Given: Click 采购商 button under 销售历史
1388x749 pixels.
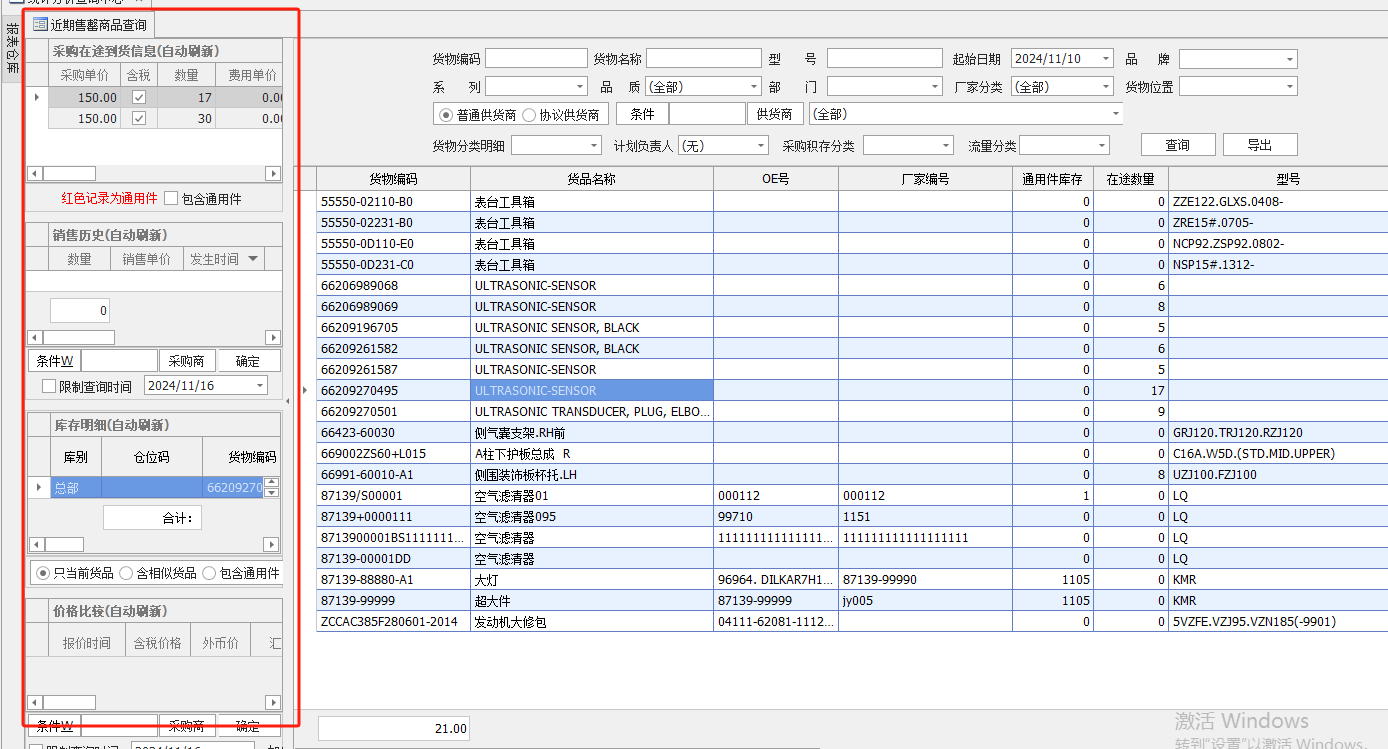Looking at the screenshot, I should click(186, 361).
